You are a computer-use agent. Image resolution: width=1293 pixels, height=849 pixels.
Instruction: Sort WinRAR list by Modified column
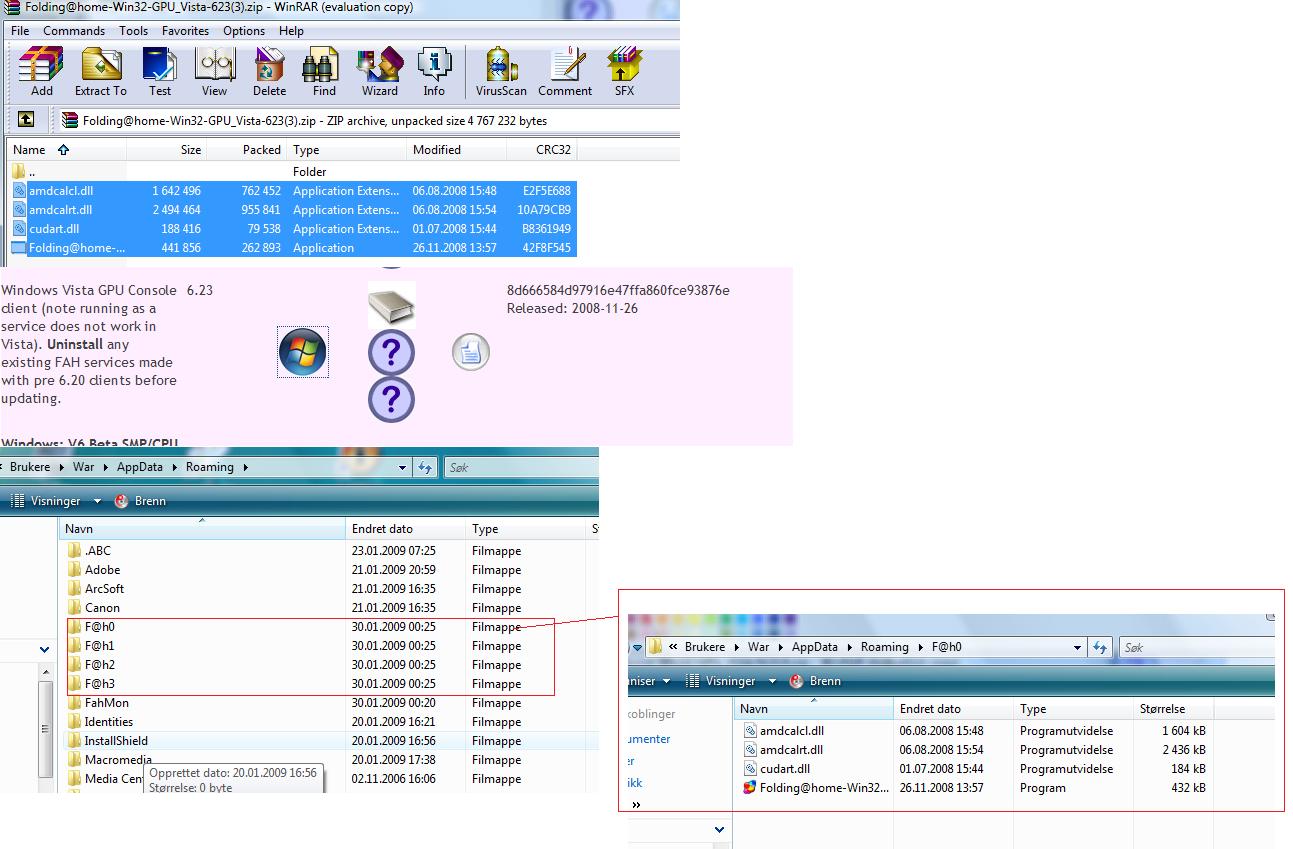(x=457, y=150)
